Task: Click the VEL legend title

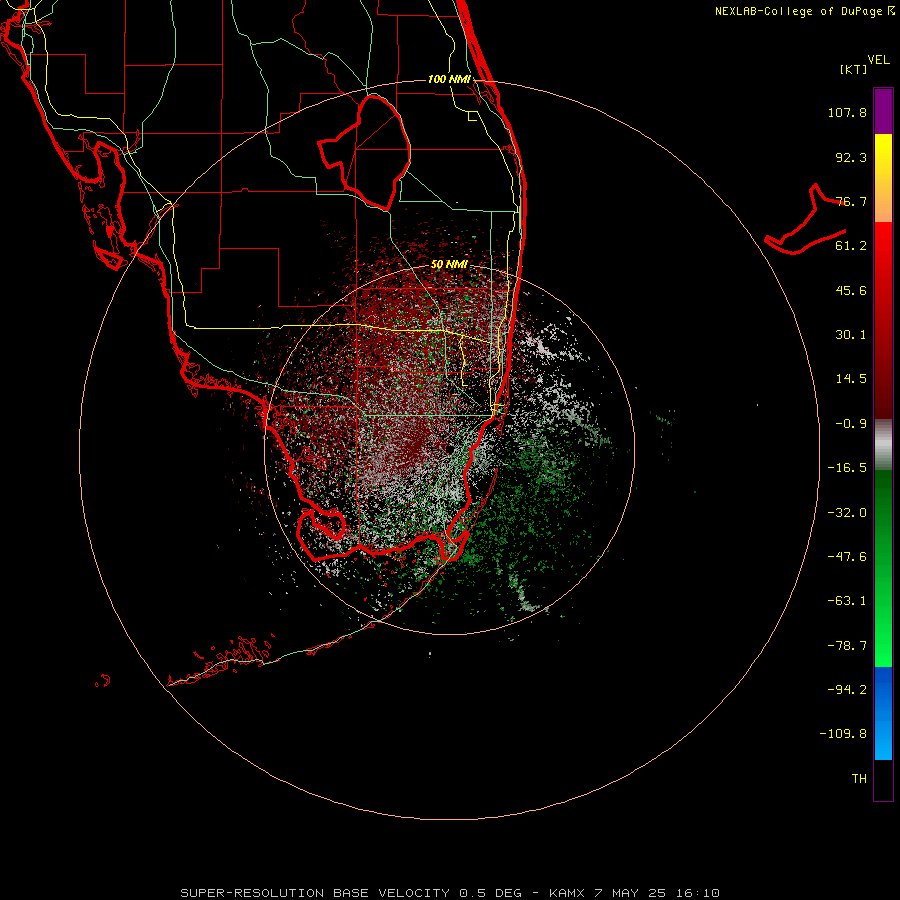Action: point(878,60)
